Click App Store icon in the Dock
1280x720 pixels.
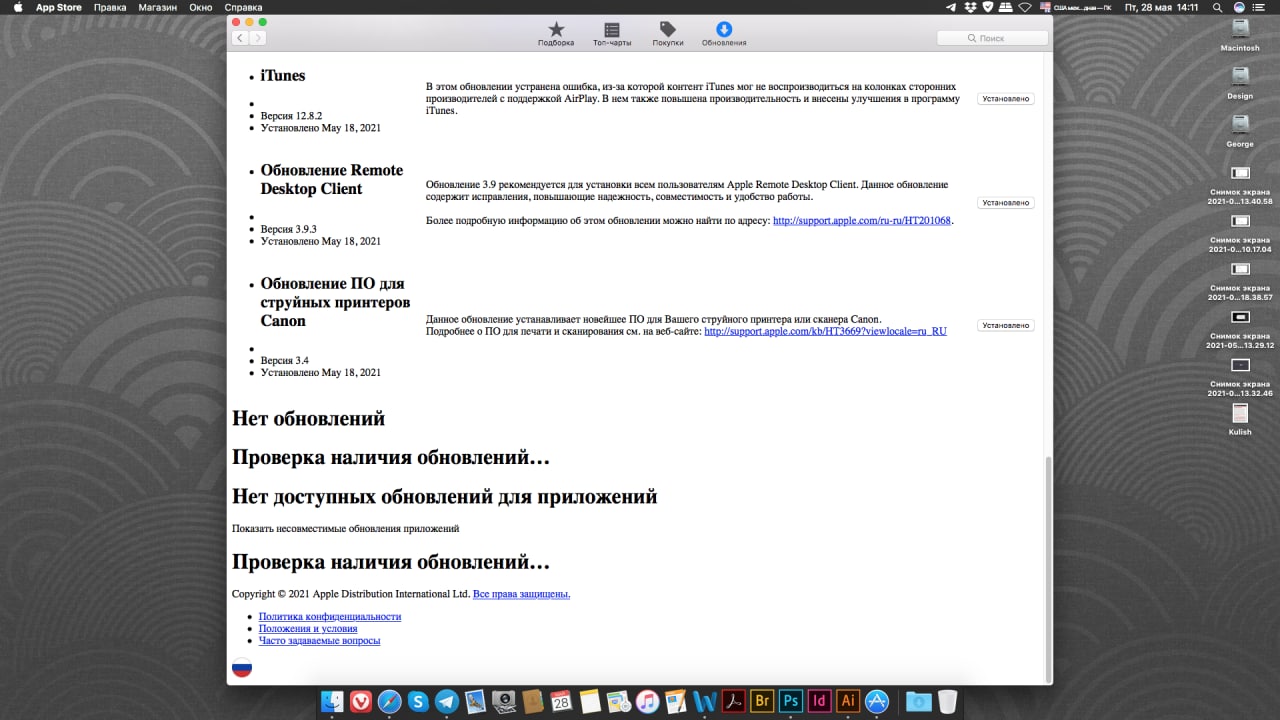coord(877,701)
